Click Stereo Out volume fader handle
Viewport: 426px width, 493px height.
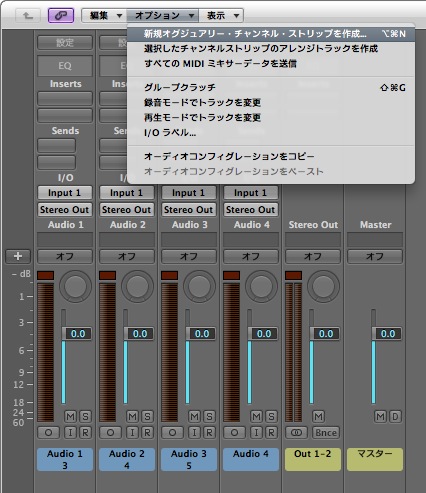pyautogui.click(x=325, y=334)
